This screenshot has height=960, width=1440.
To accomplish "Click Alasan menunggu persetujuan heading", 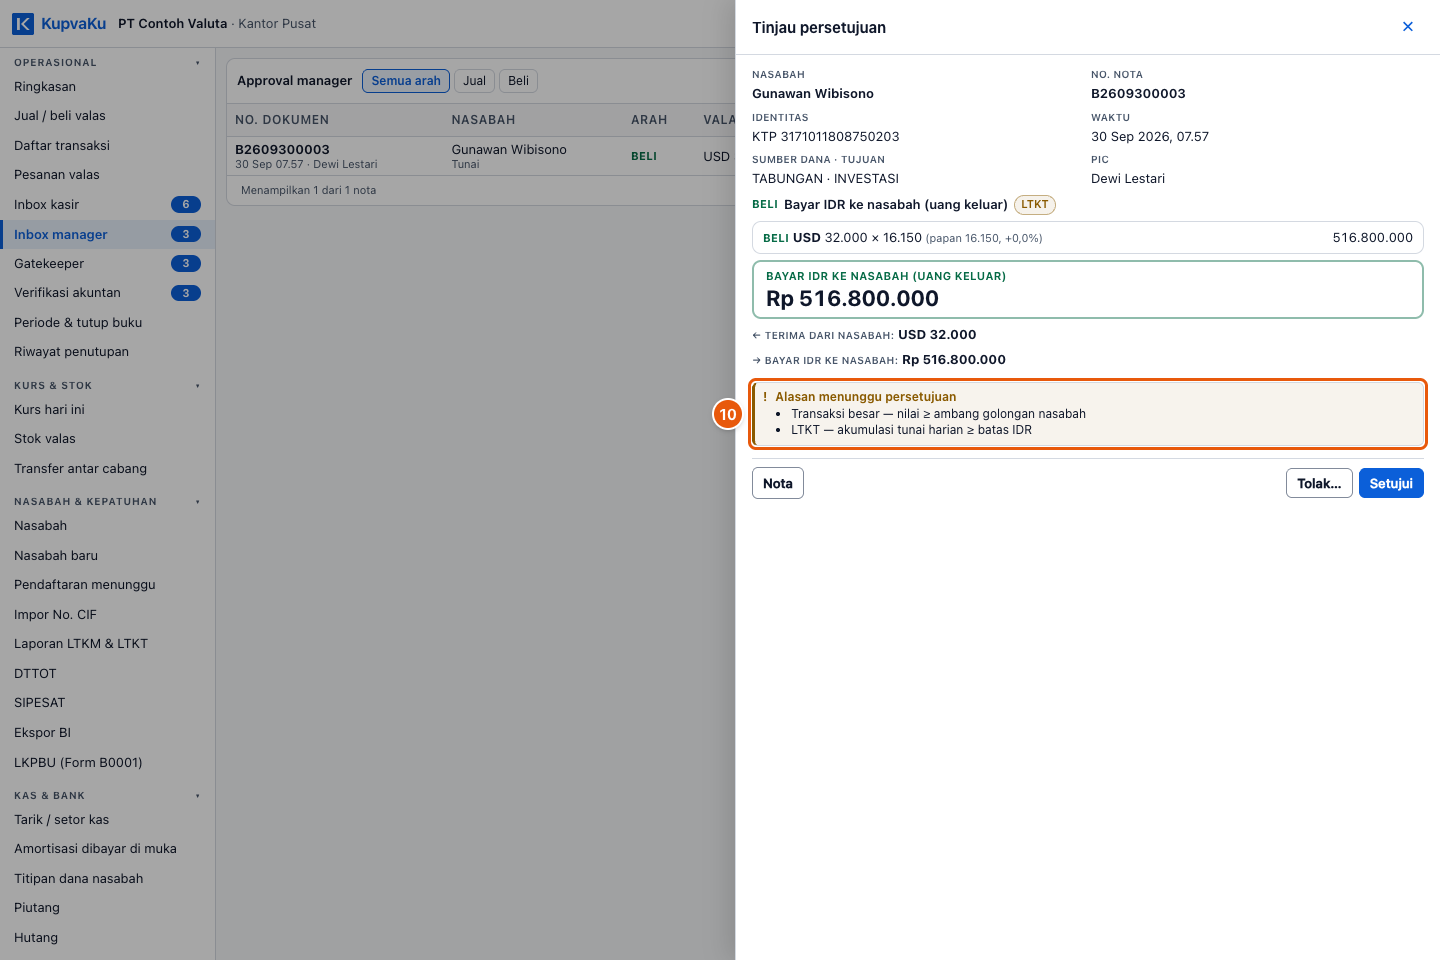I will coord(866,397).
